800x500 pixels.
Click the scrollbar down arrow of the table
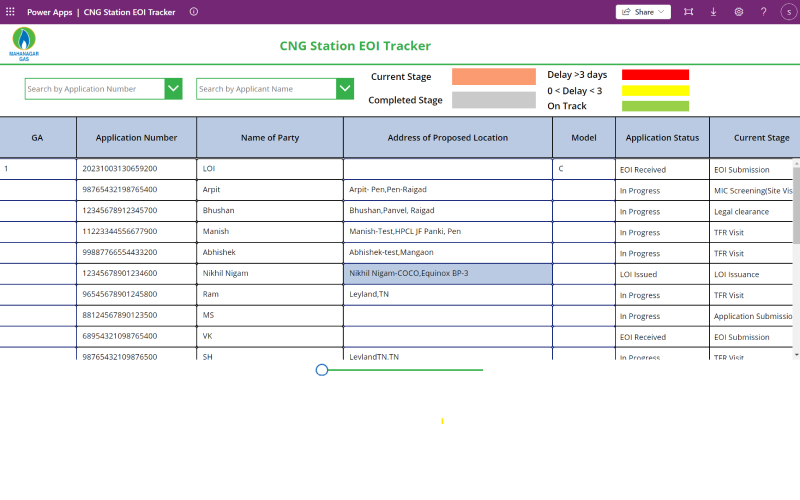point(796,355)
